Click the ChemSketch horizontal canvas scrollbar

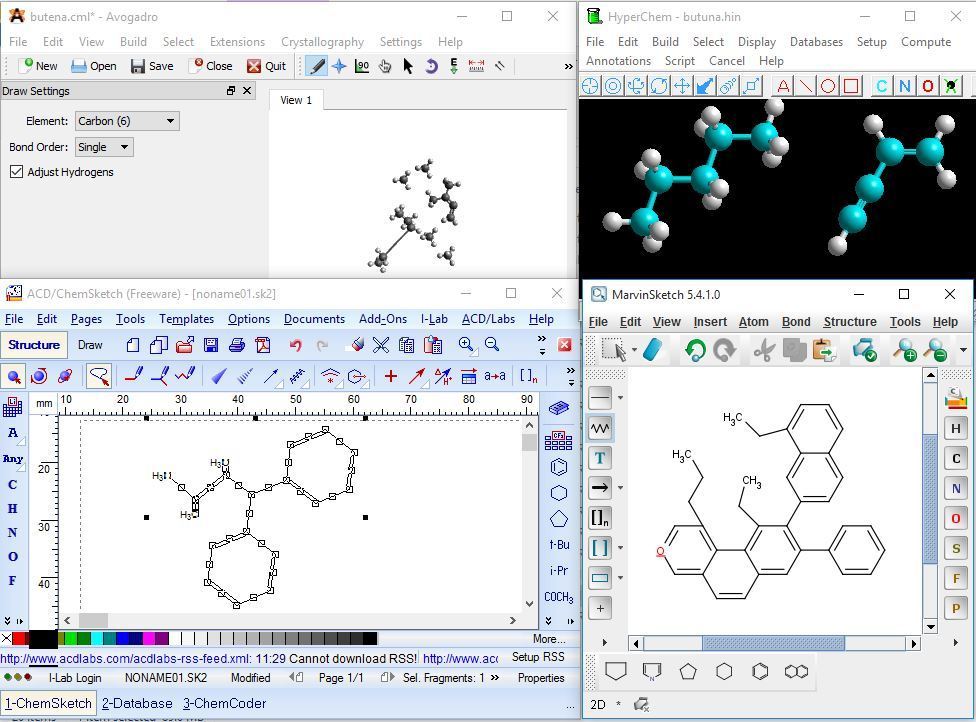click(290, 621)
